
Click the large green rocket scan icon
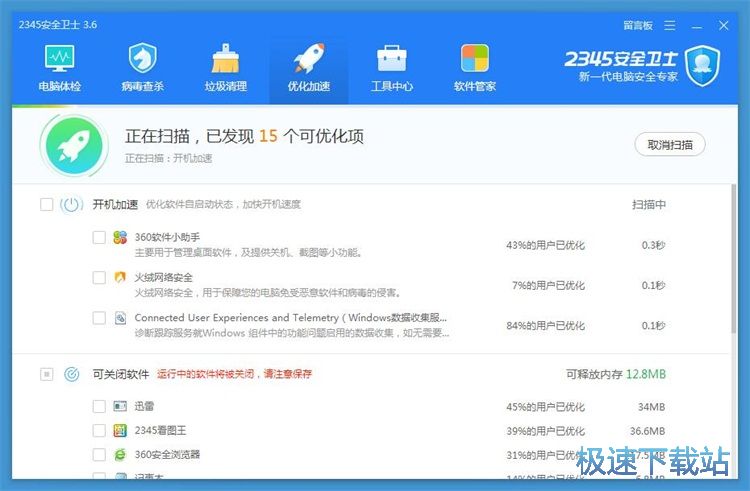click(74, 145)
